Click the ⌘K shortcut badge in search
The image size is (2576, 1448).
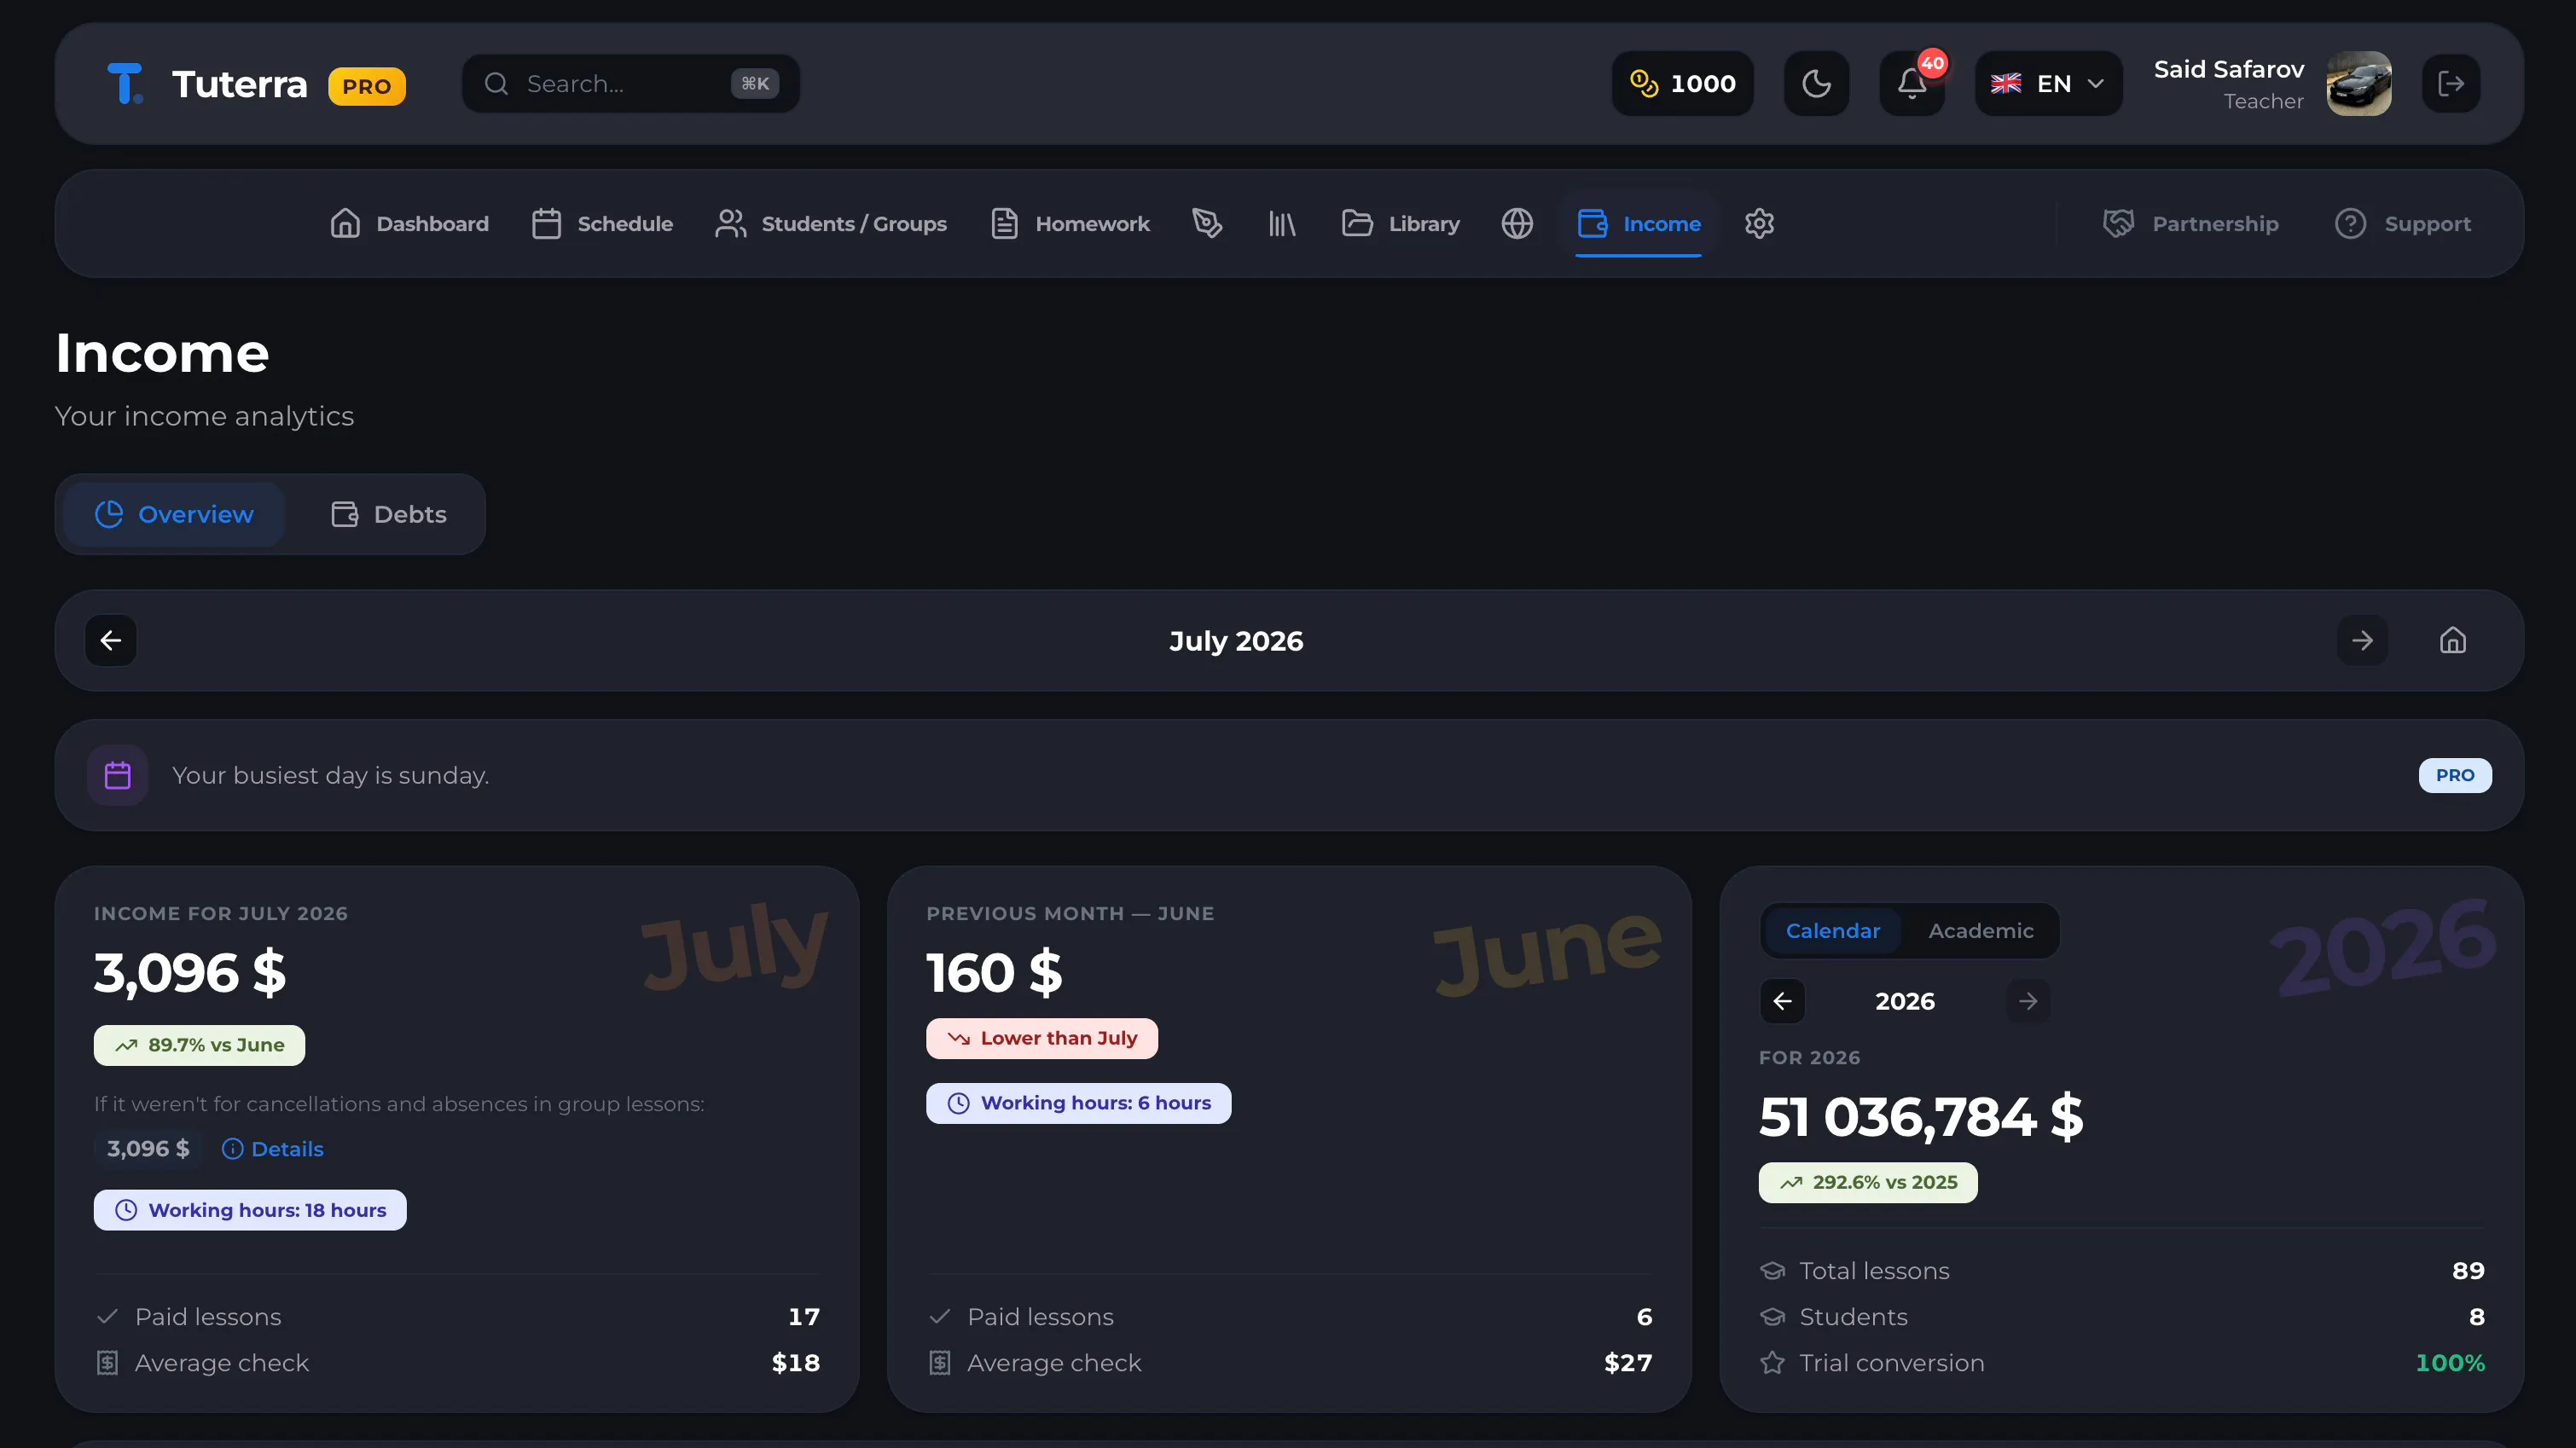pyautogui.click(x=755, y=84)
